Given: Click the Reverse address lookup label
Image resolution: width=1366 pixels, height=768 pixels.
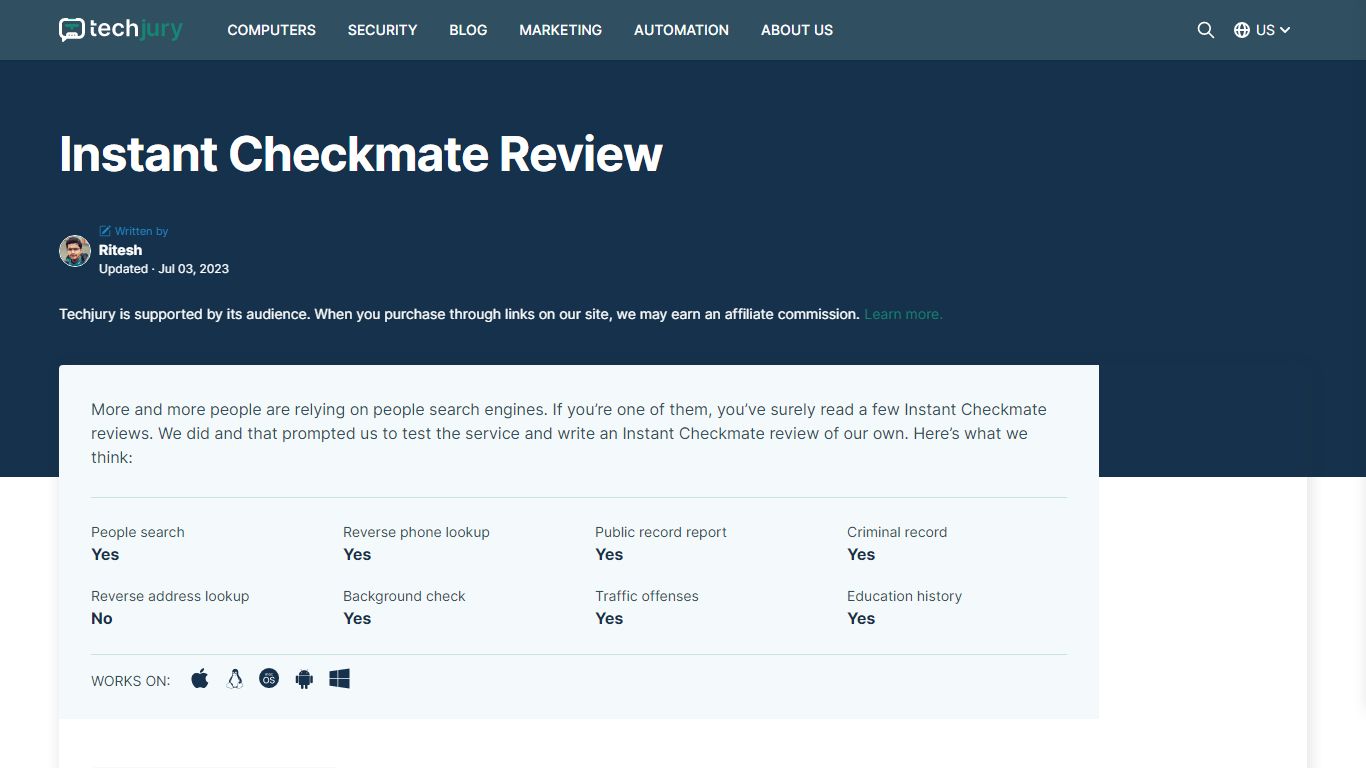Looking at the screenshot, I should pos(170,596).
